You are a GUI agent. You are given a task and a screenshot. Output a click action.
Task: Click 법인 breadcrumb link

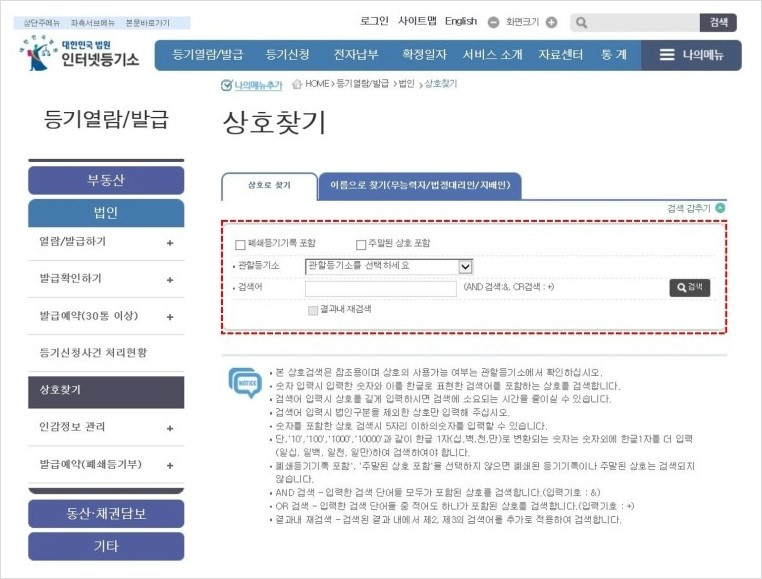pyautogui.click(x=406, y=84)
